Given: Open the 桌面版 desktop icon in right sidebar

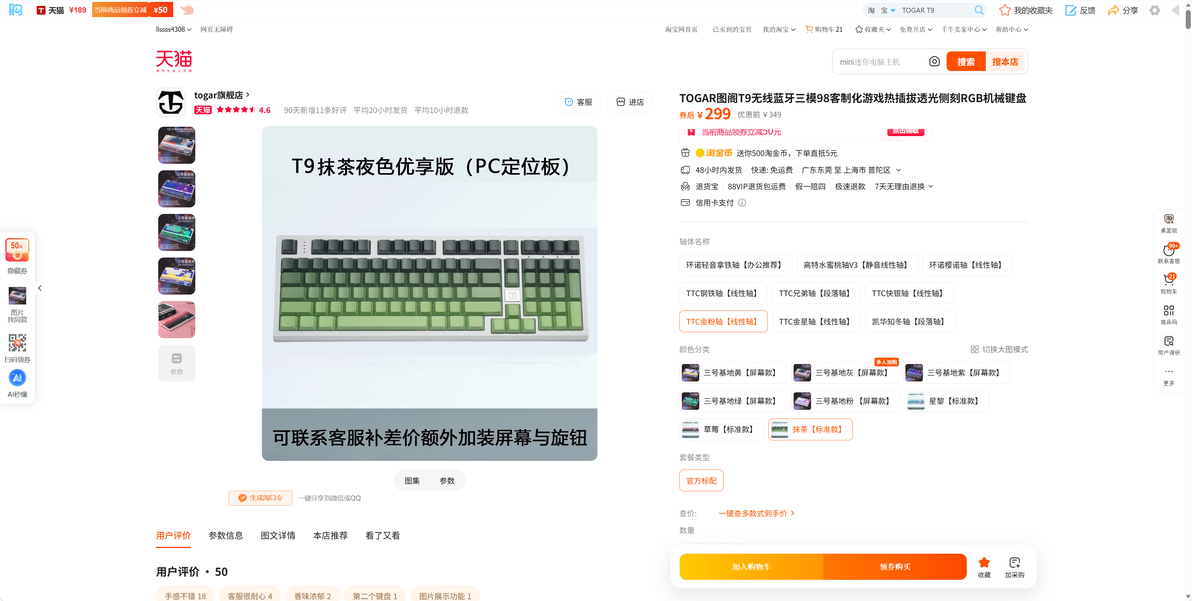Looking at the screenshot, I should pyautogui.click(x=1168, y=222).
